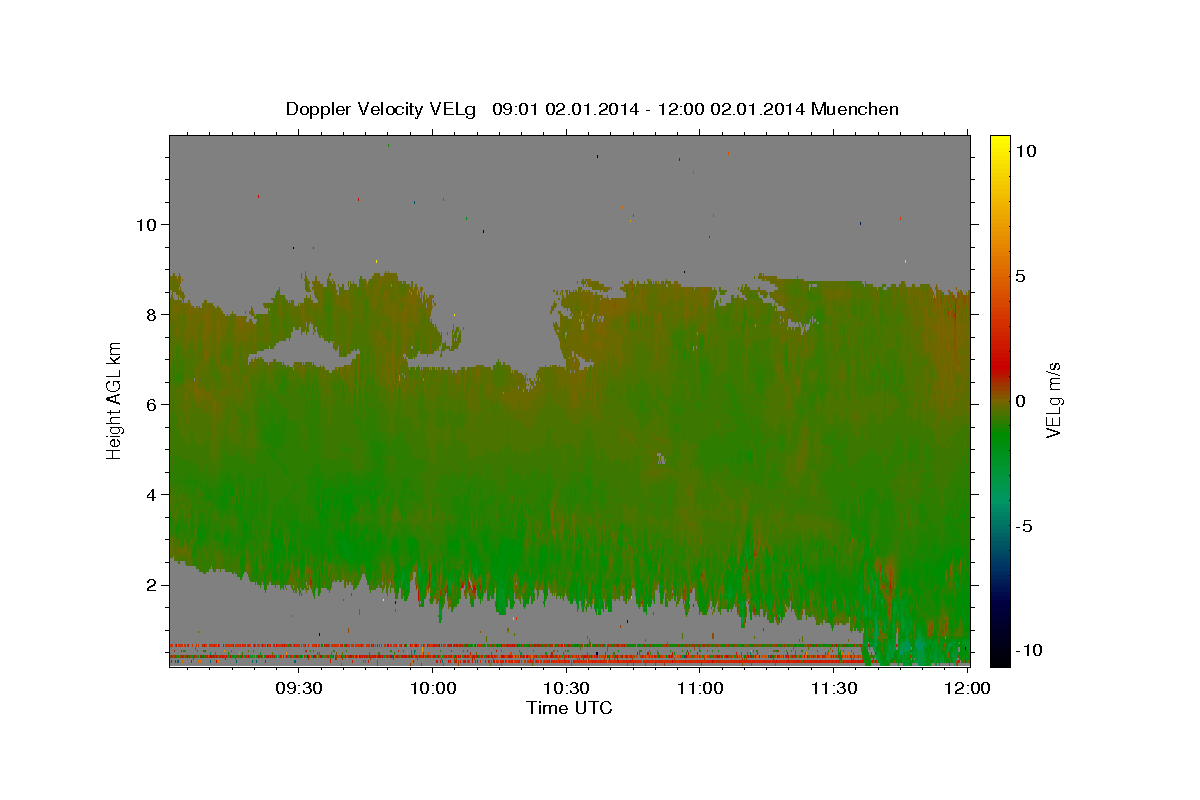1200x800 pixels.
Task: Click the colorbar value -5
Action: tap(1024, 525)
